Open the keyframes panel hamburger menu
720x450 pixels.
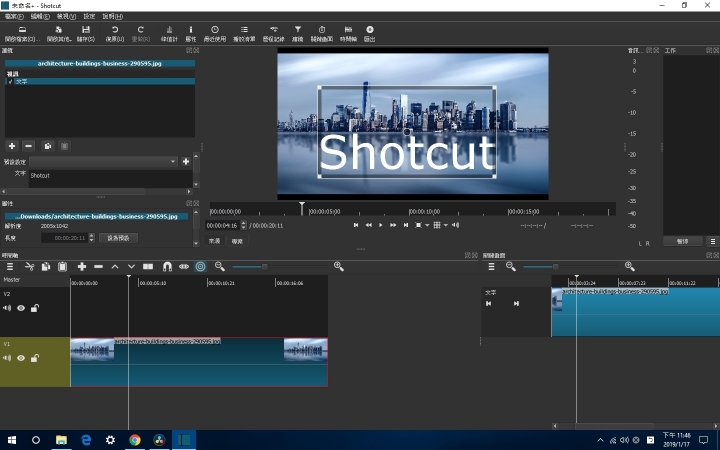point(491,266)
